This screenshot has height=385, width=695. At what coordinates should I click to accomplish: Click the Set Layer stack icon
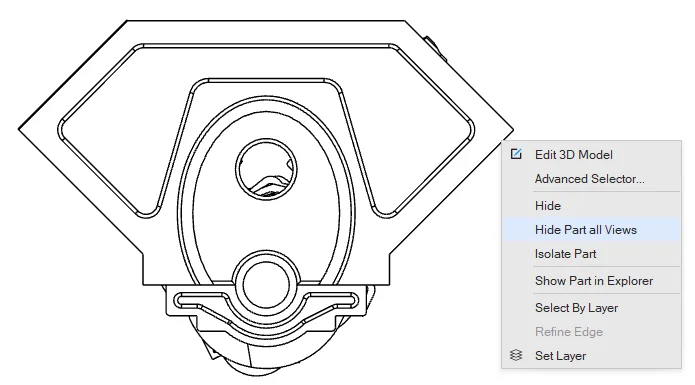pos(516,355)
